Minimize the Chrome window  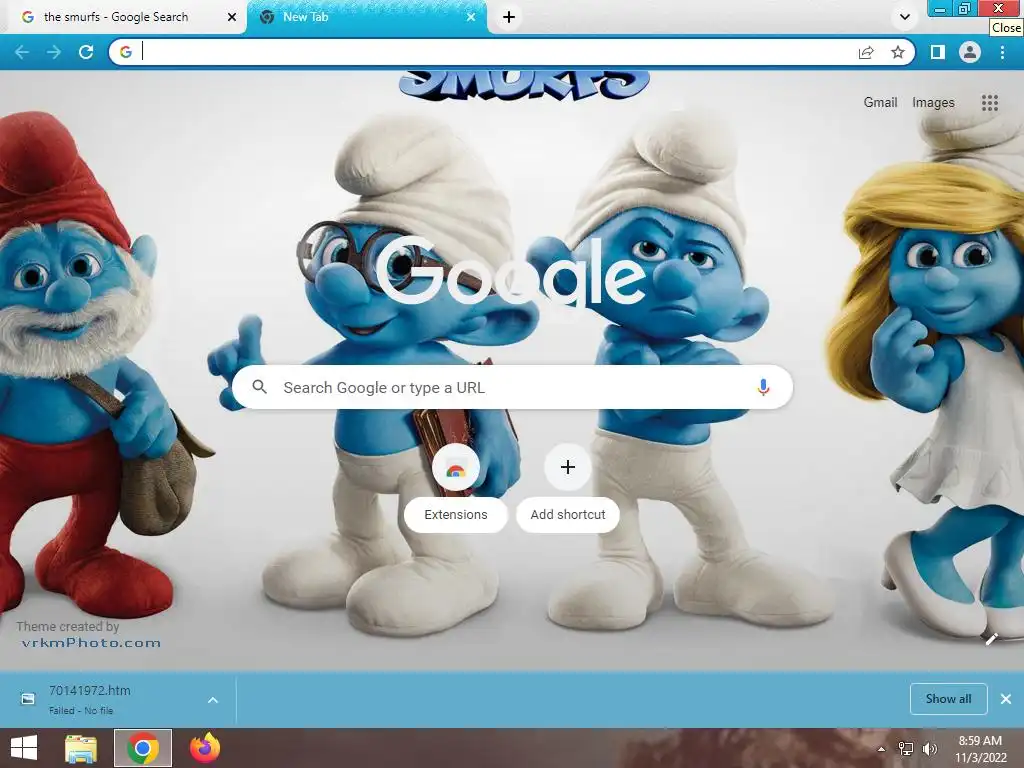pos(940,9)
